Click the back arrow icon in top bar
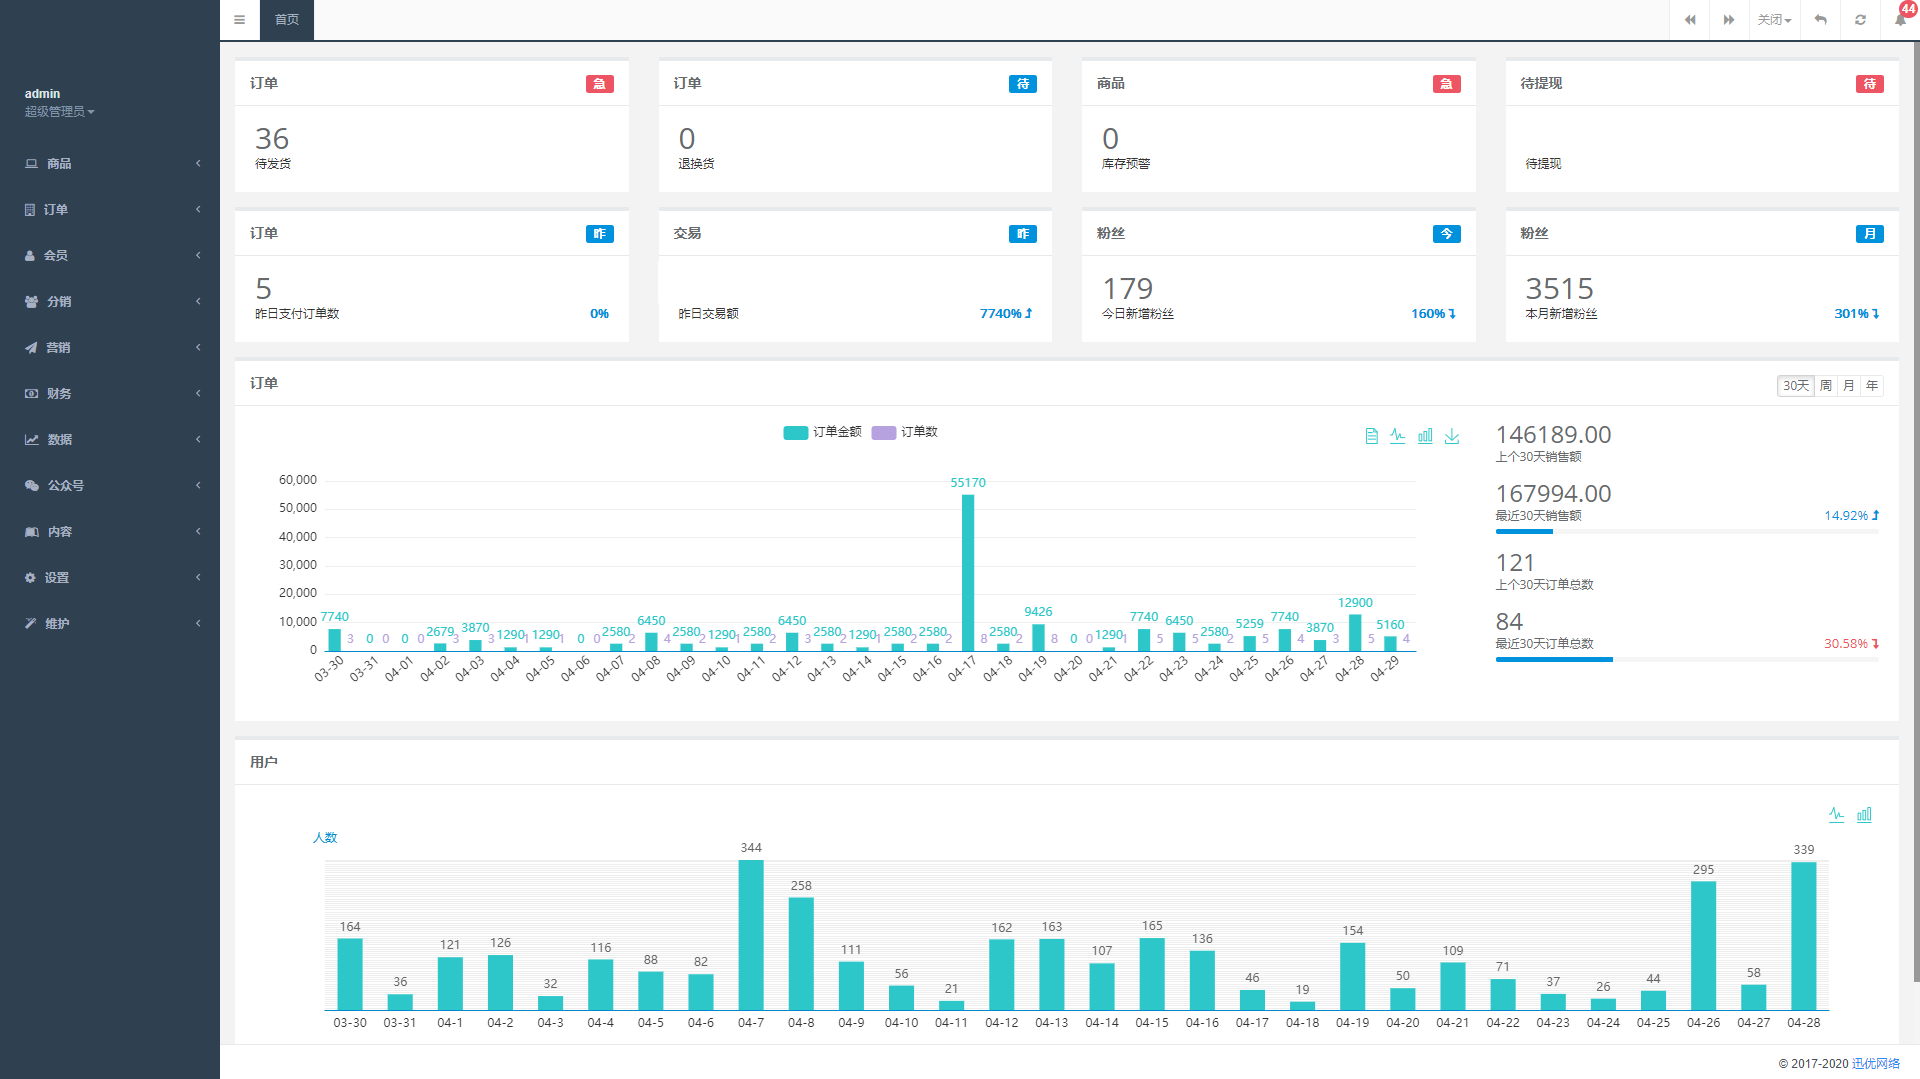Image resolution: width=1920 pixels, height=1079 pixels. [x=1820, y=20]
